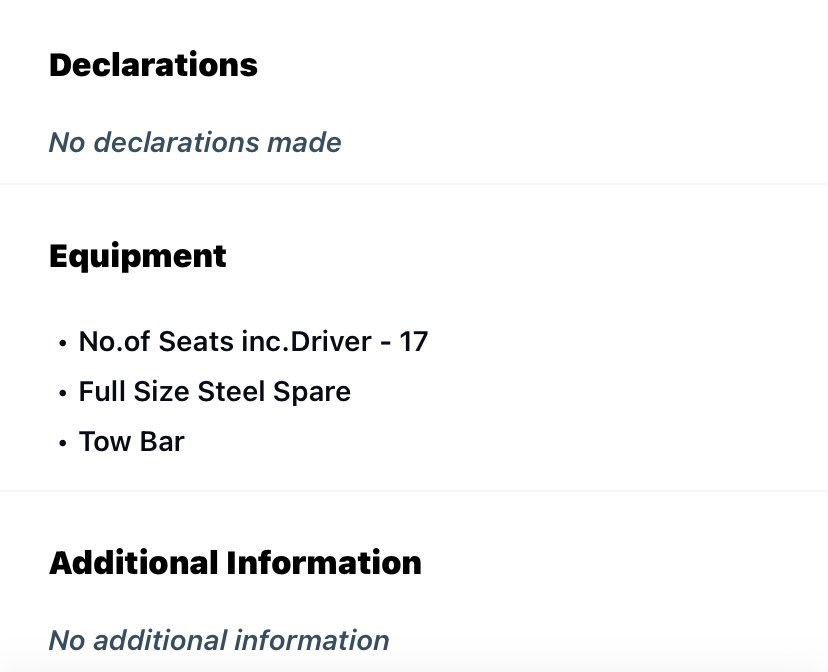Click the bullet before Full Size Steel Spare

click(63, 393)
